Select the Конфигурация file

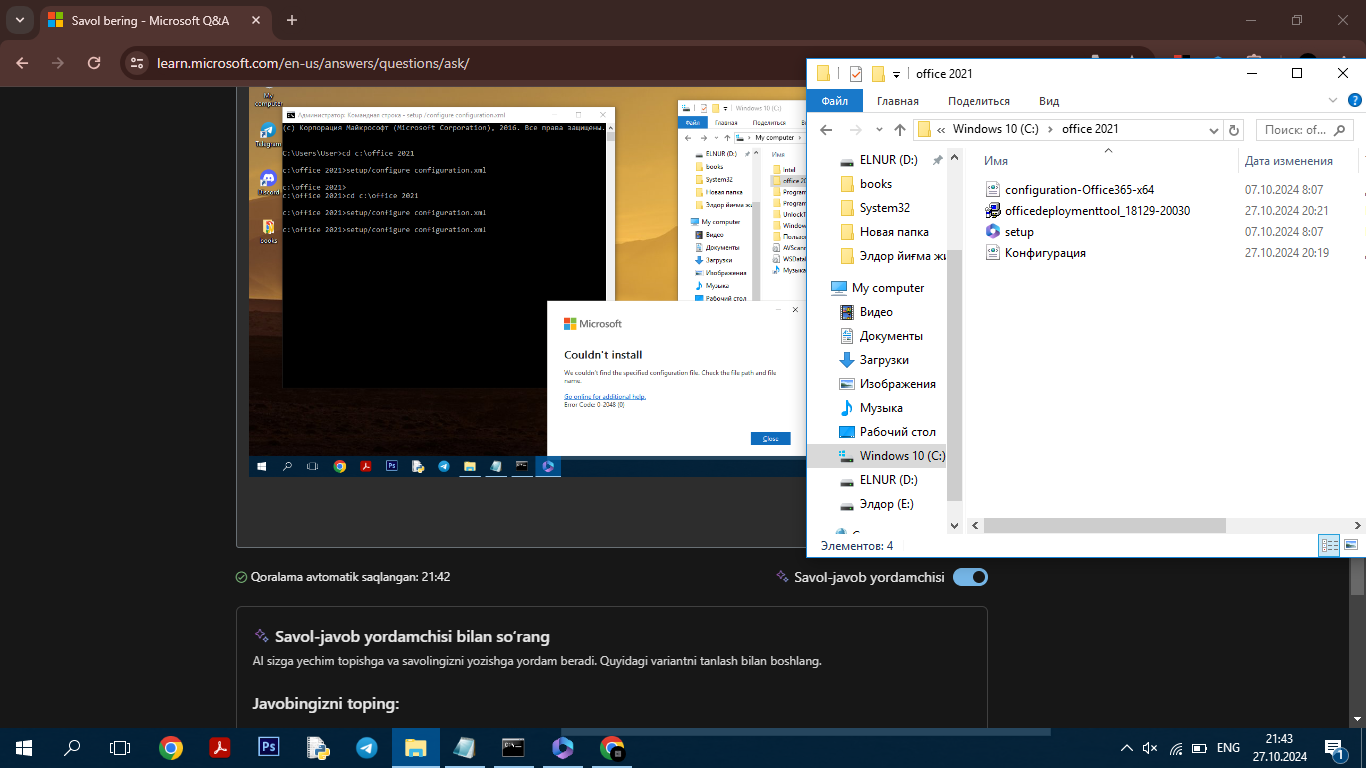click(1036, 253)
